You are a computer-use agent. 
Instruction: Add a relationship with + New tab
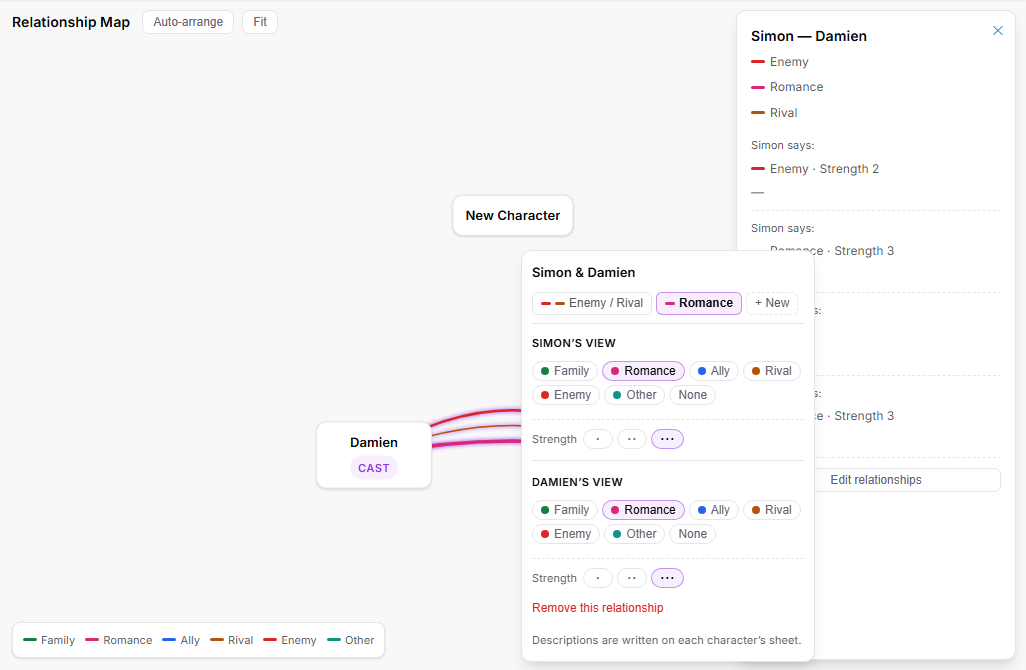772,303
